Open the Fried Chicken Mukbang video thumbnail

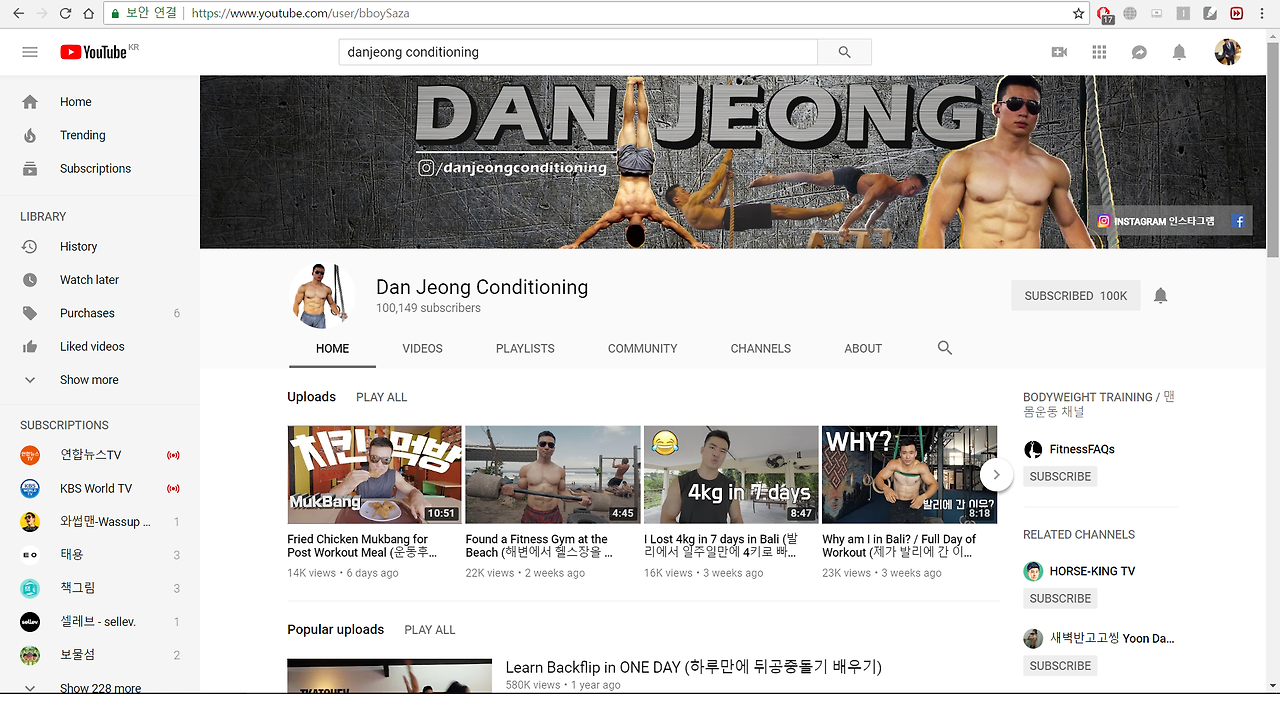373,474
